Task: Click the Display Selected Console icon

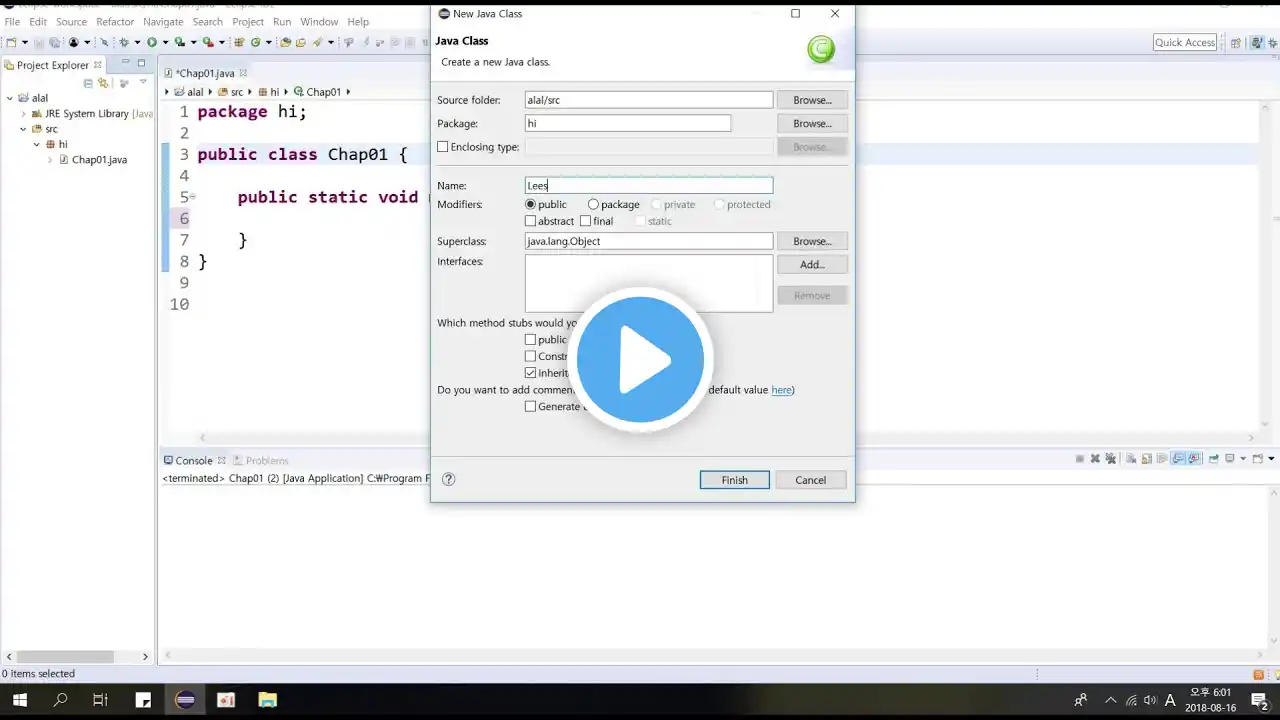Action: [1230, 459]
